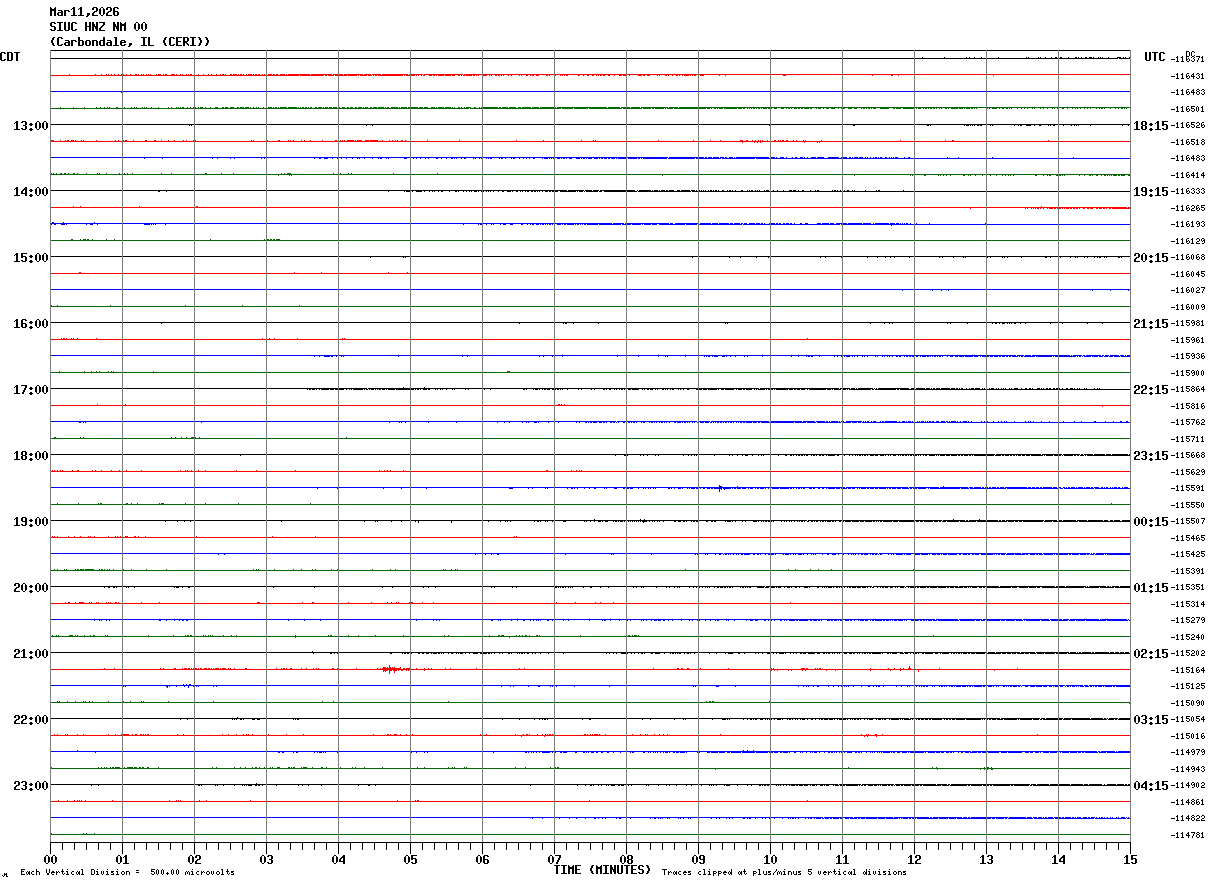The width and height of the screenshot is (1210, 886).
Task: Click the 'Each Vertical Division = 500.00 microvolts' note
Action: (127, 872)
